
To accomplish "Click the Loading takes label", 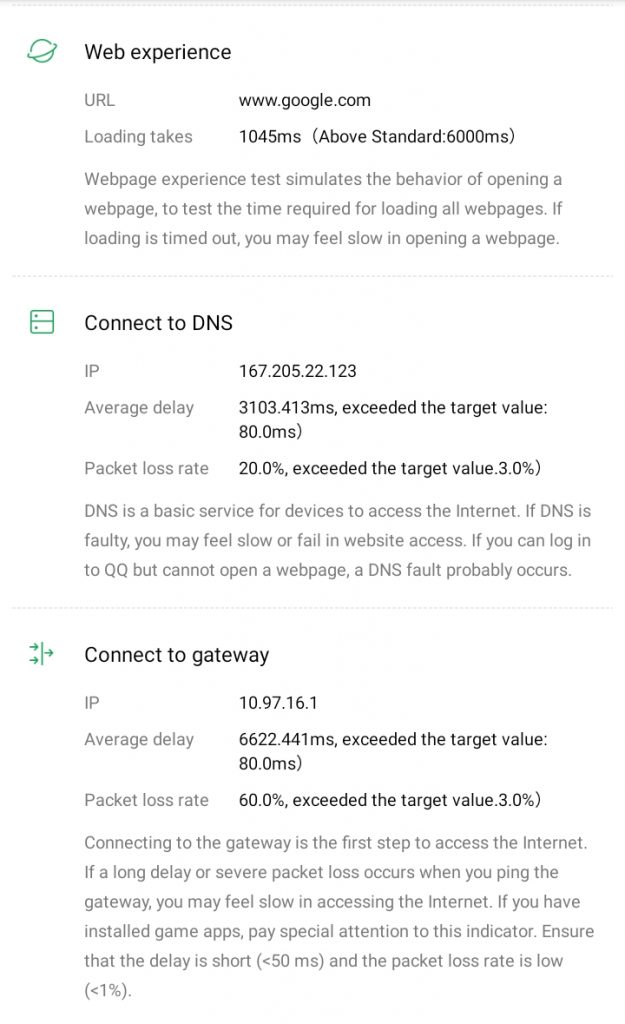I will pyautogui.click(x=138, y=136).
